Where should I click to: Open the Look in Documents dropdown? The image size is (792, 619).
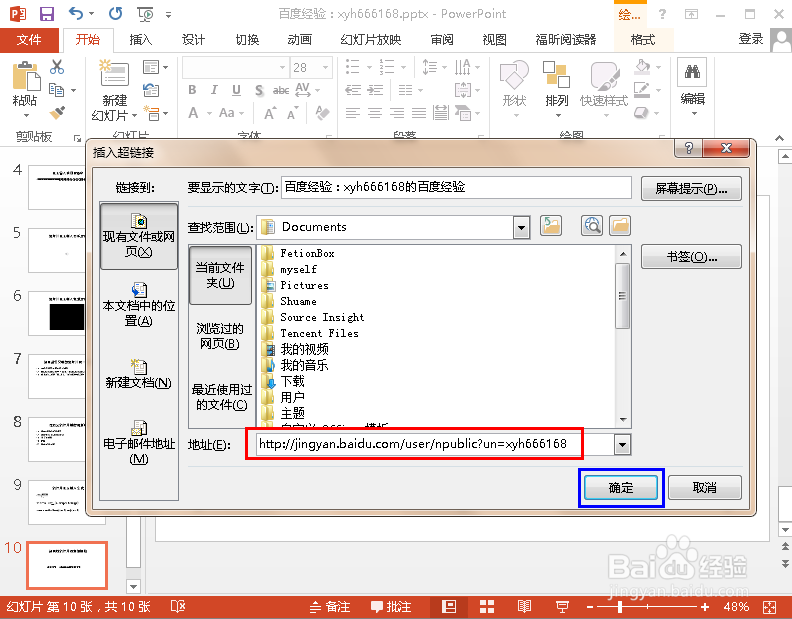pos(521,227)
